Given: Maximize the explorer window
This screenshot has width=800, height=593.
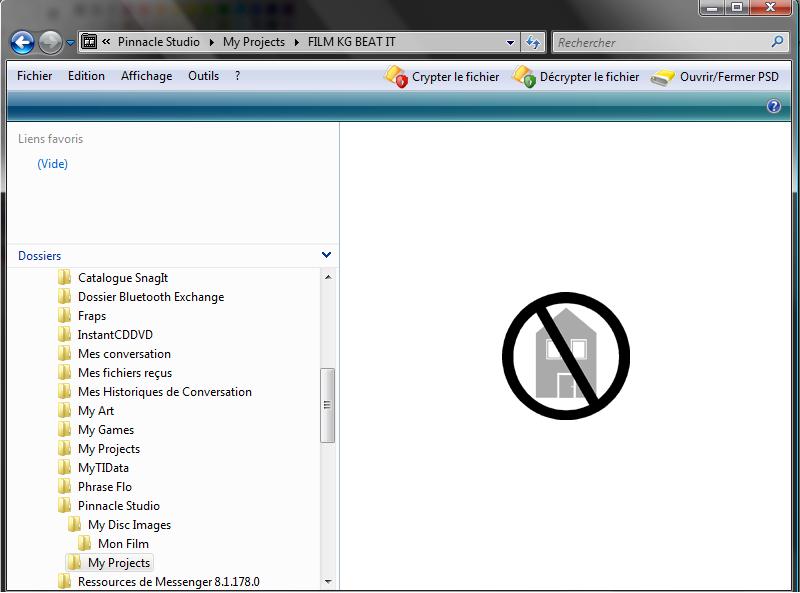Looking at the screenshot, I should 737,7.
